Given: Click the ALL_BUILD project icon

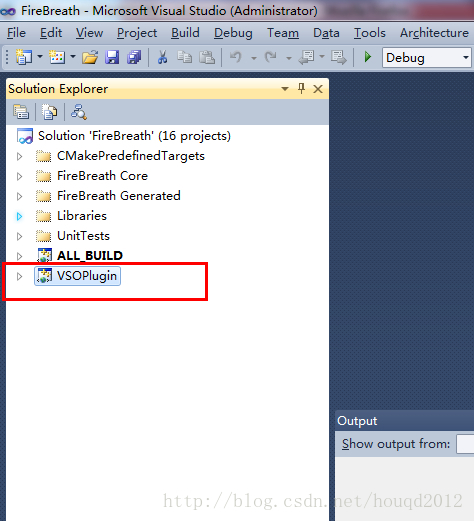Looking at the screenshot, I should (x=45, y=256).
